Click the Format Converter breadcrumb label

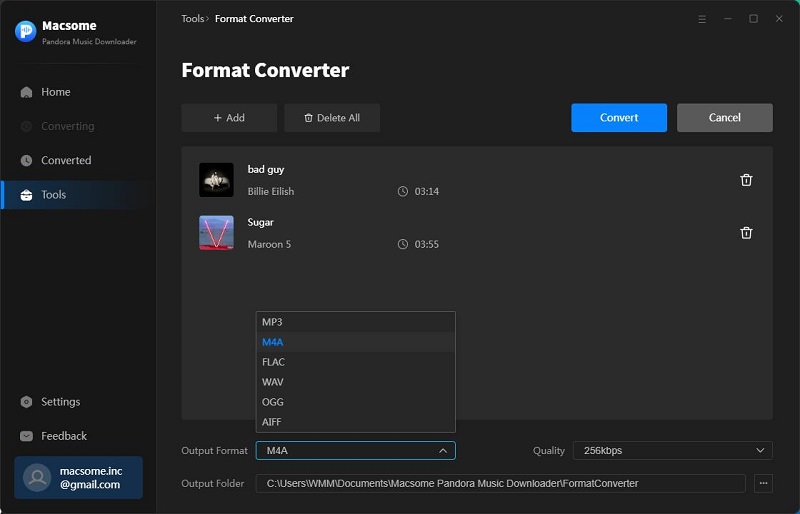coord(254,19)
